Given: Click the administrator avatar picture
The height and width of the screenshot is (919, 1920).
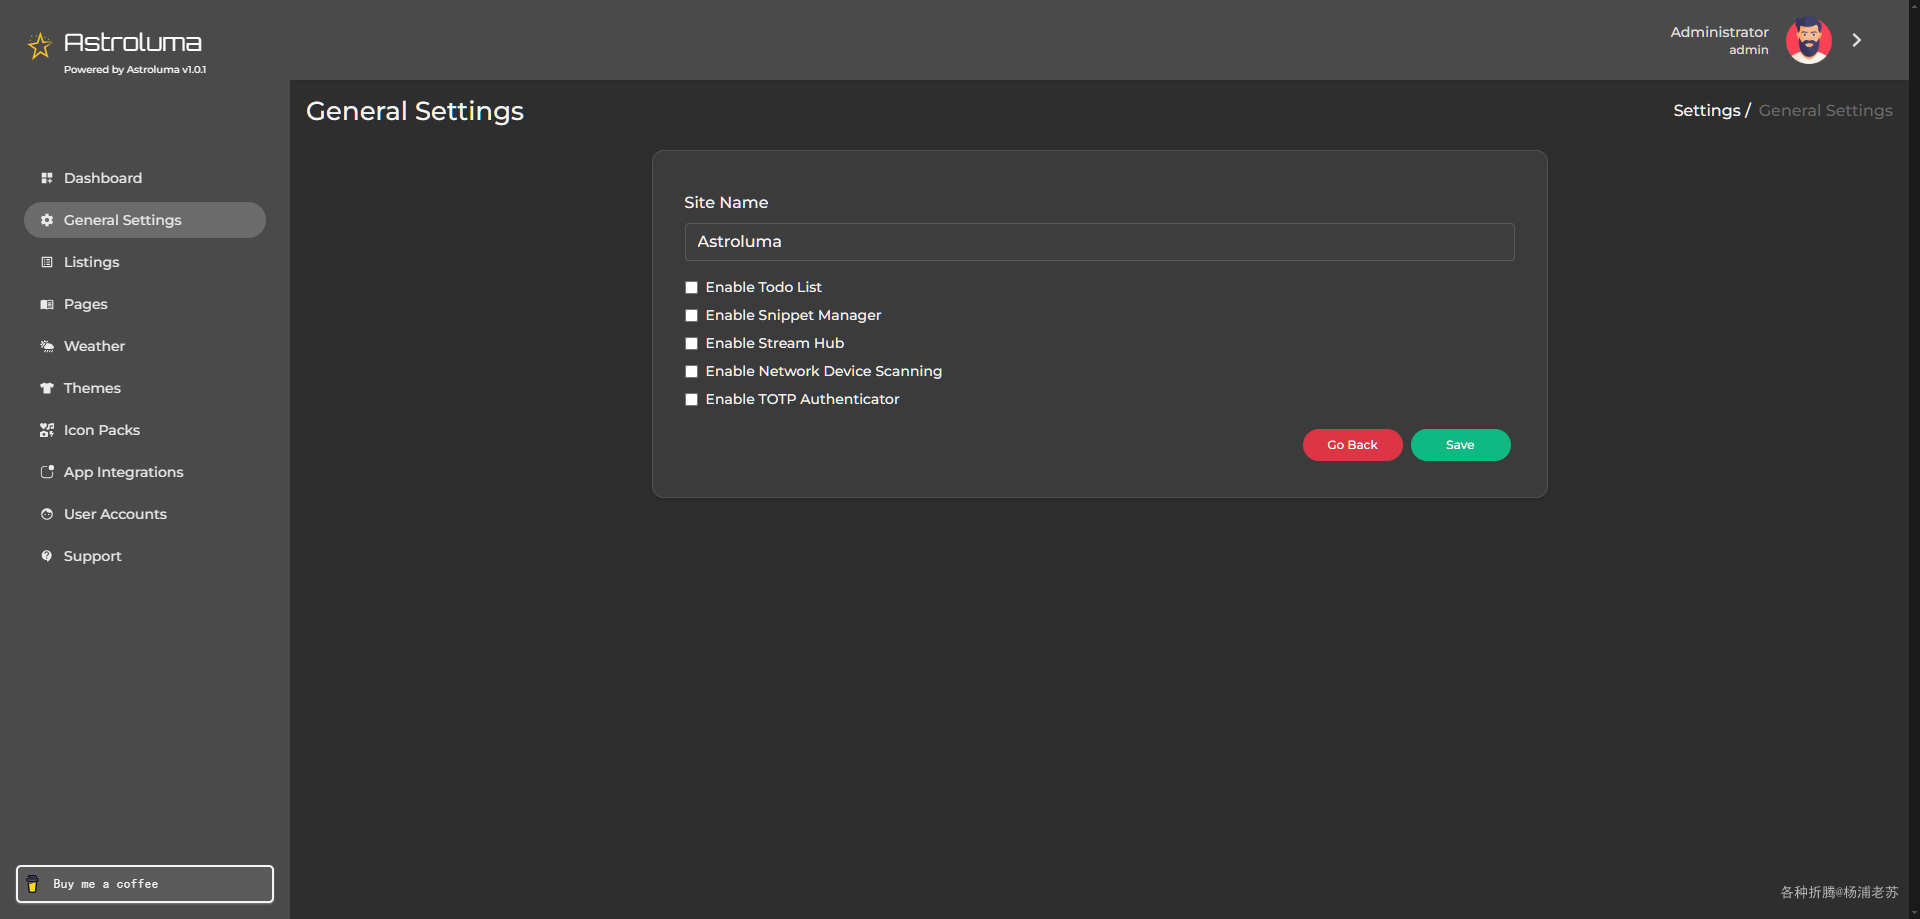Looking at the screenshot, I should [1809, 40].
